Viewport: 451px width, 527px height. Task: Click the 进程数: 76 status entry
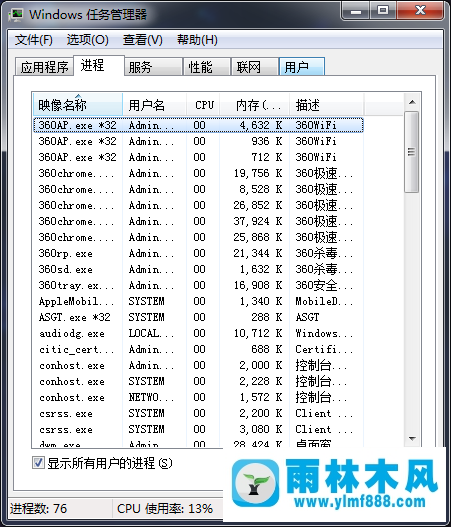pos(38,509)
